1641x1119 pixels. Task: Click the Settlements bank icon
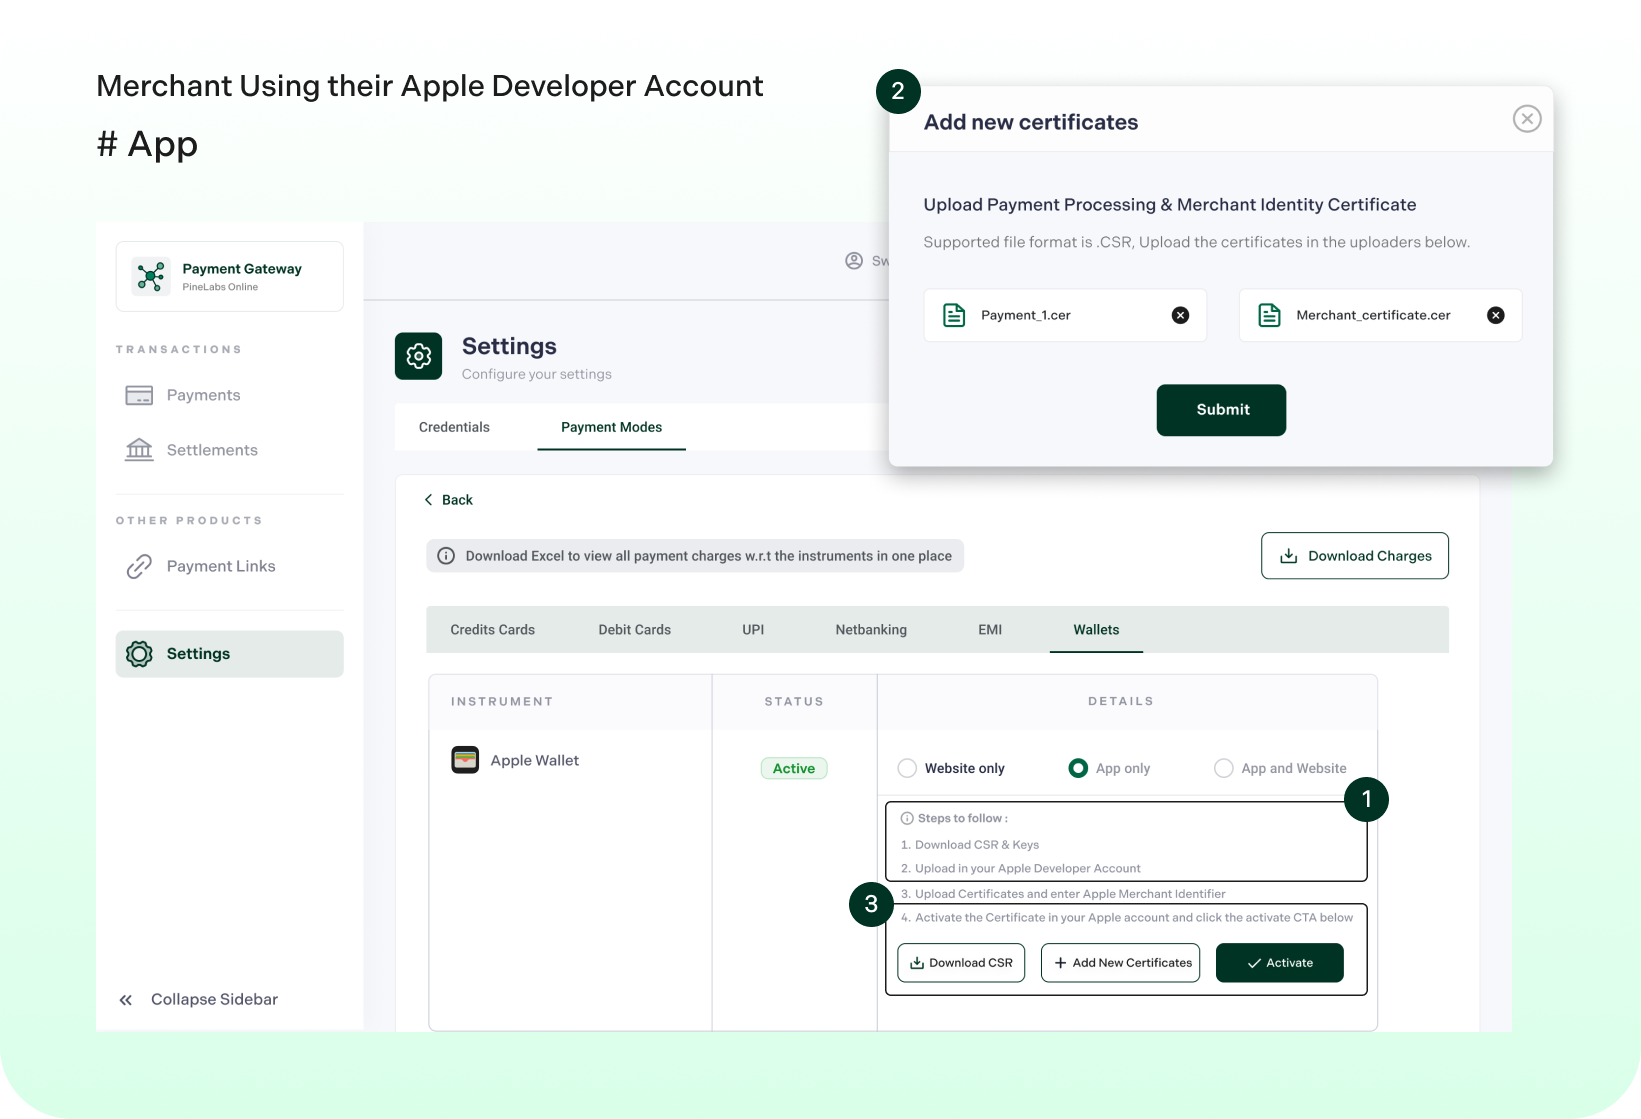click(140, 449)
